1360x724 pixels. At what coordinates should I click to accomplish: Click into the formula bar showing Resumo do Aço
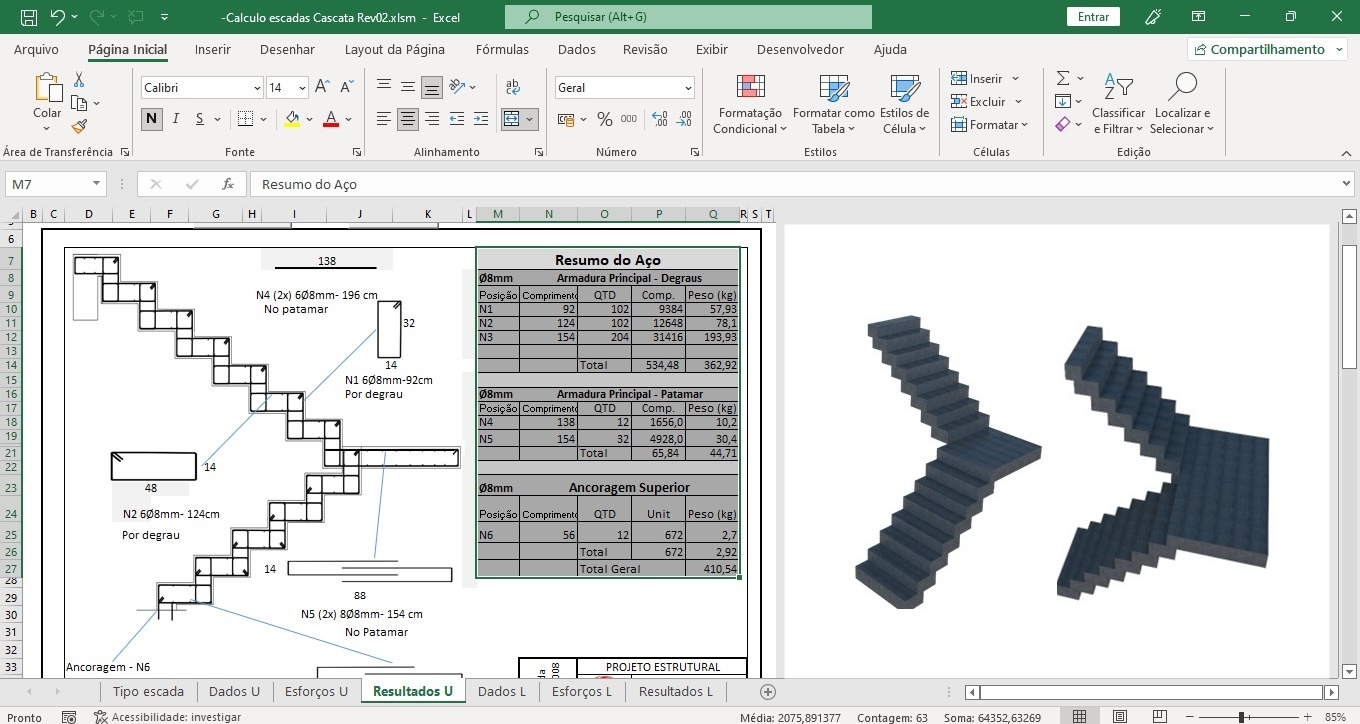794,184
